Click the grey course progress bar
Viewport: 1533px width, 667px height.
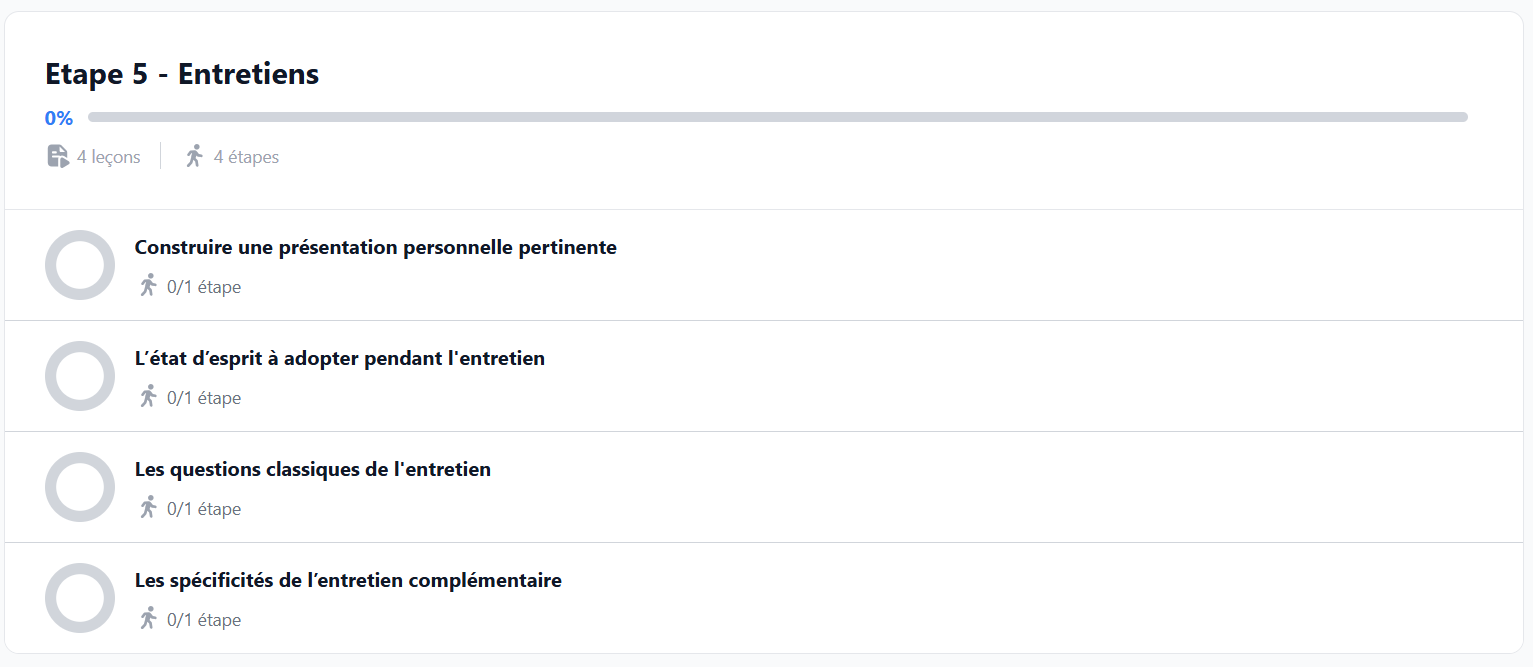(778, 117)
